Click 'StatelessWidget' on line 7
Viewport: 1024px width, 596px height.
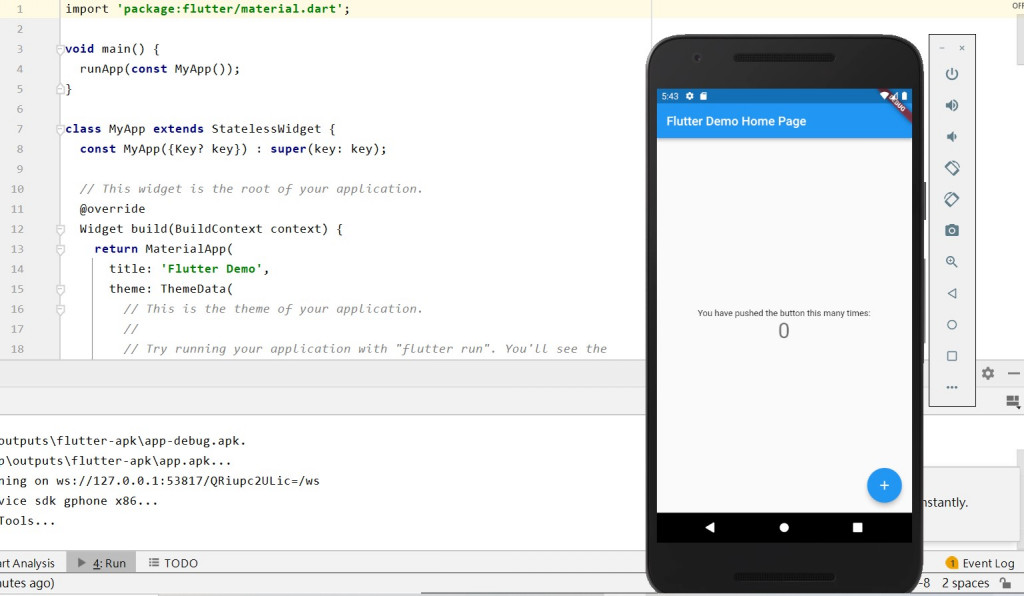pyautogui.click(x=266, y=129)
